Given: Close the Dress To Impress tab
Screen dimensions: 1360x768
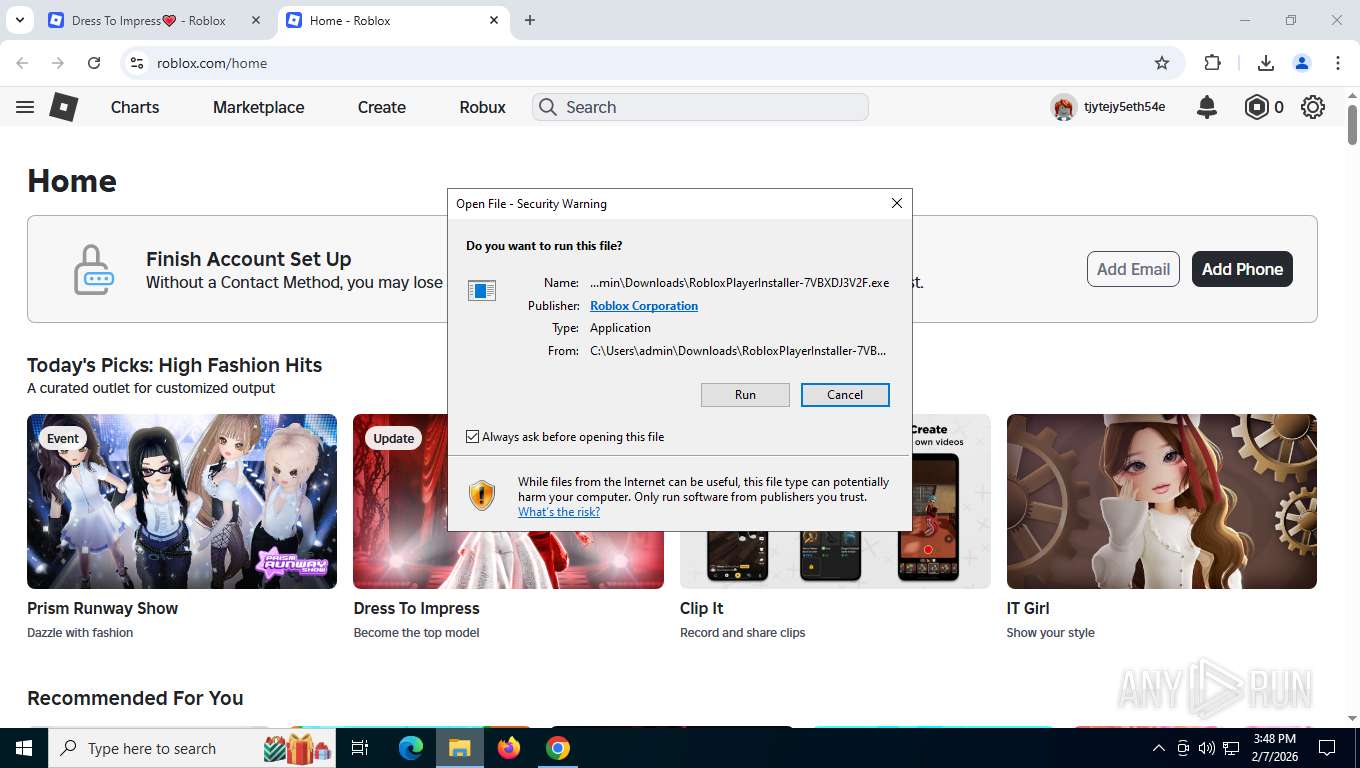Looking at the screenshot, I should tap(256, 20).
